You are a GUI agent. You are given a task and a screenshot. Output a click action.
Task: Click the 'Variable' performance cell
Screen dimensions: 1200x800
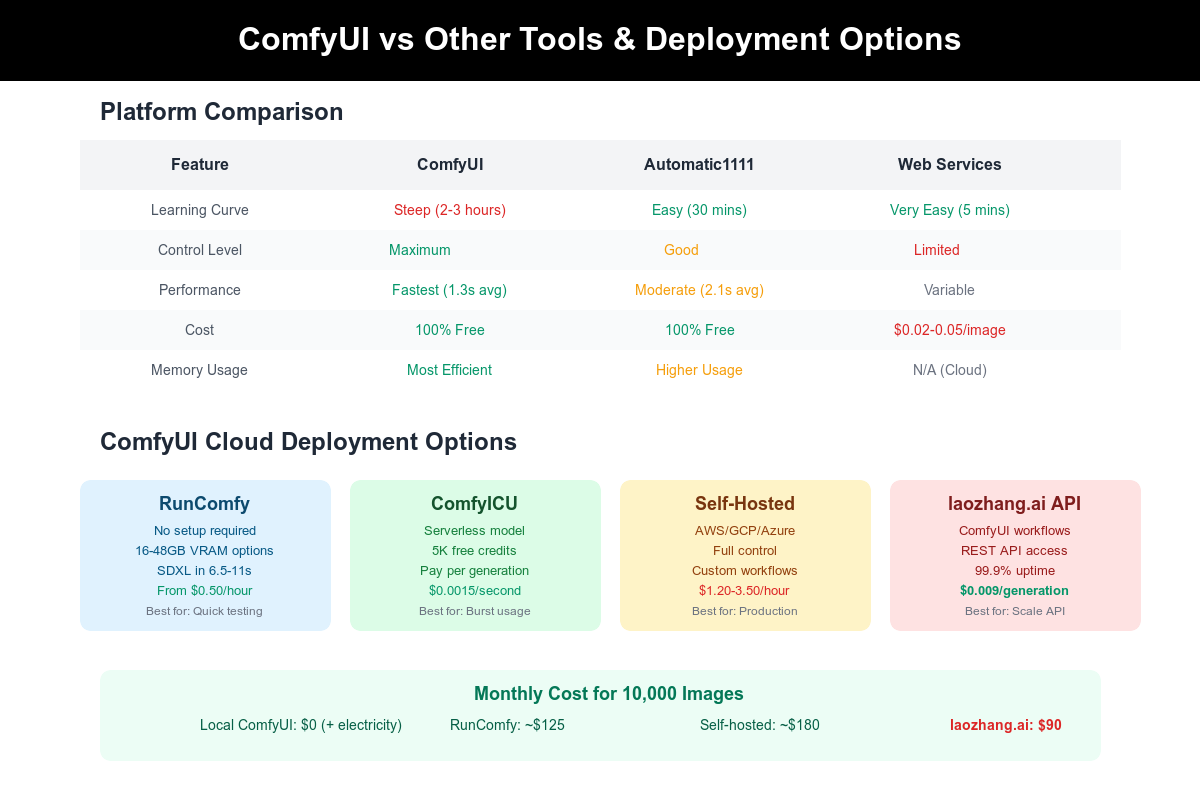pos(950,290)
